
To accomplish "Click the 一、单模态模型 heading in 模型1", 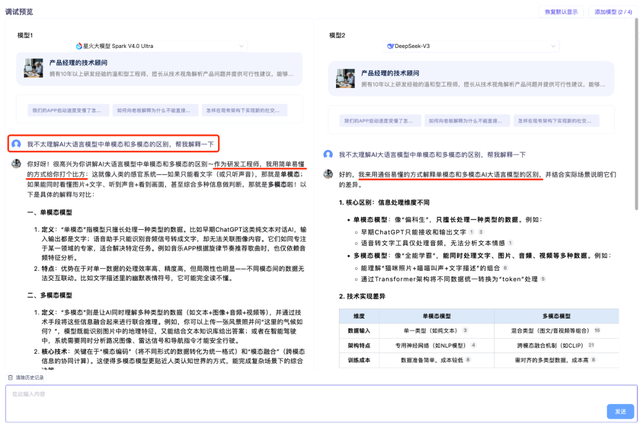I will (49, 212).
